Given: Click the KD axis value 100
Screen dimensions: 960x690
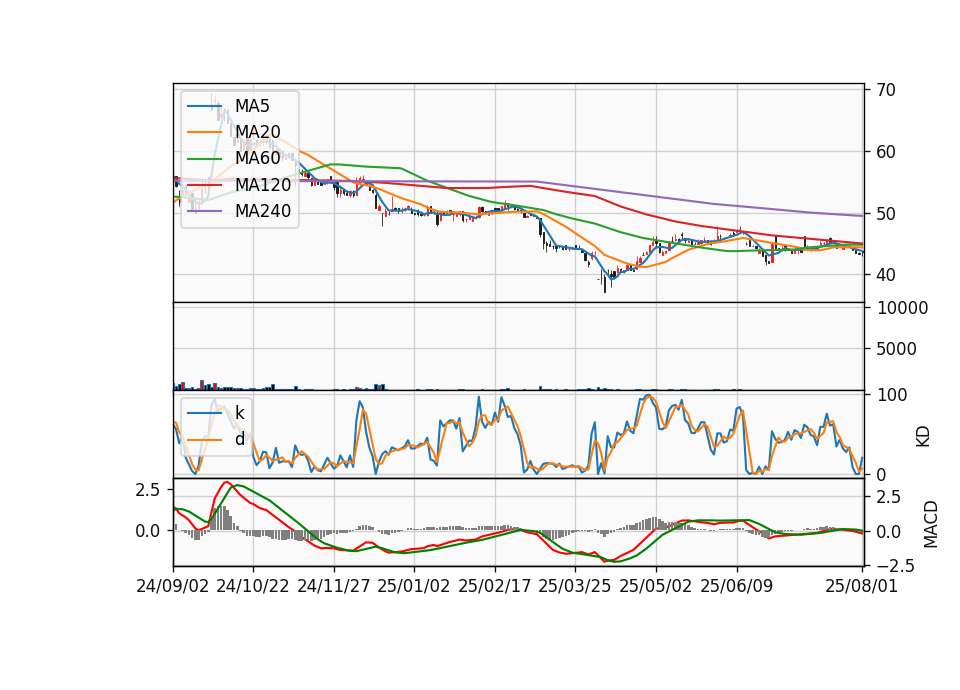Looking at the screenshot, I should (892, 395).
